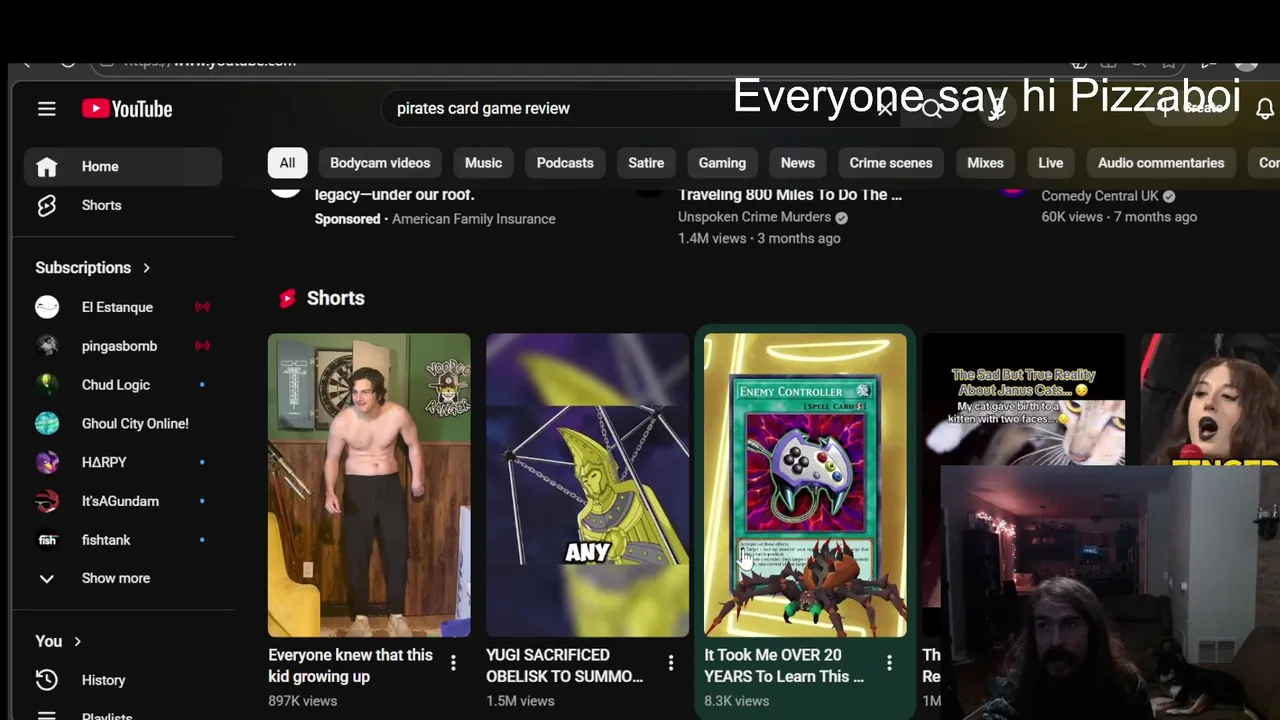Open 'Everyone knew that this kid growing up' title
Viewport: 1280px width, 720px height.
tap(350, 666)
